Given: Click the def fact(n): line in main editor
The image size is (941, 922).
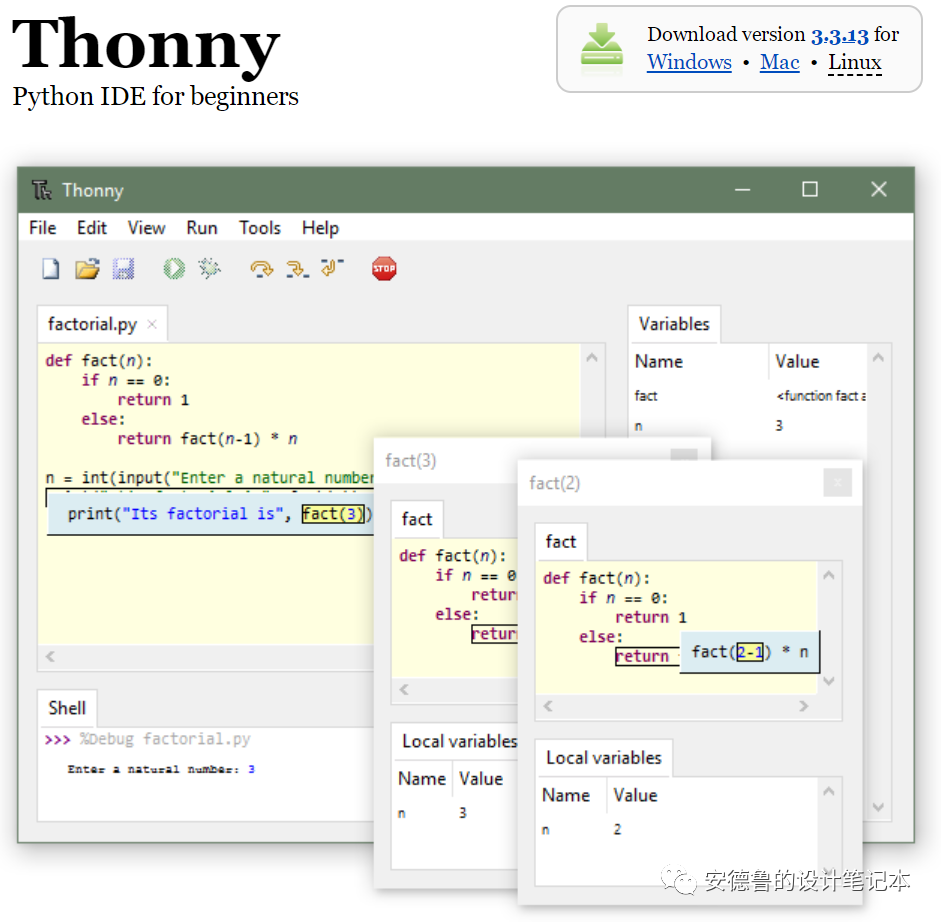Looking at the screenshot, I should point(99,361).
